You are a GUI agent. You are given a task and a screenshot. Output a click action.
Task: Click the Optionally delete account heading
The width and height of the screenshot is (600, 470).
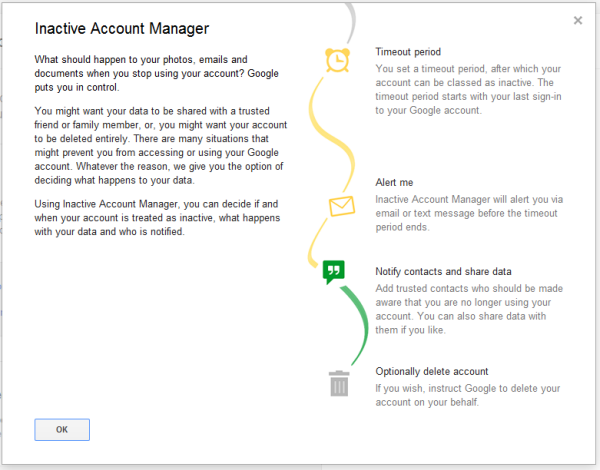(432, 372)
